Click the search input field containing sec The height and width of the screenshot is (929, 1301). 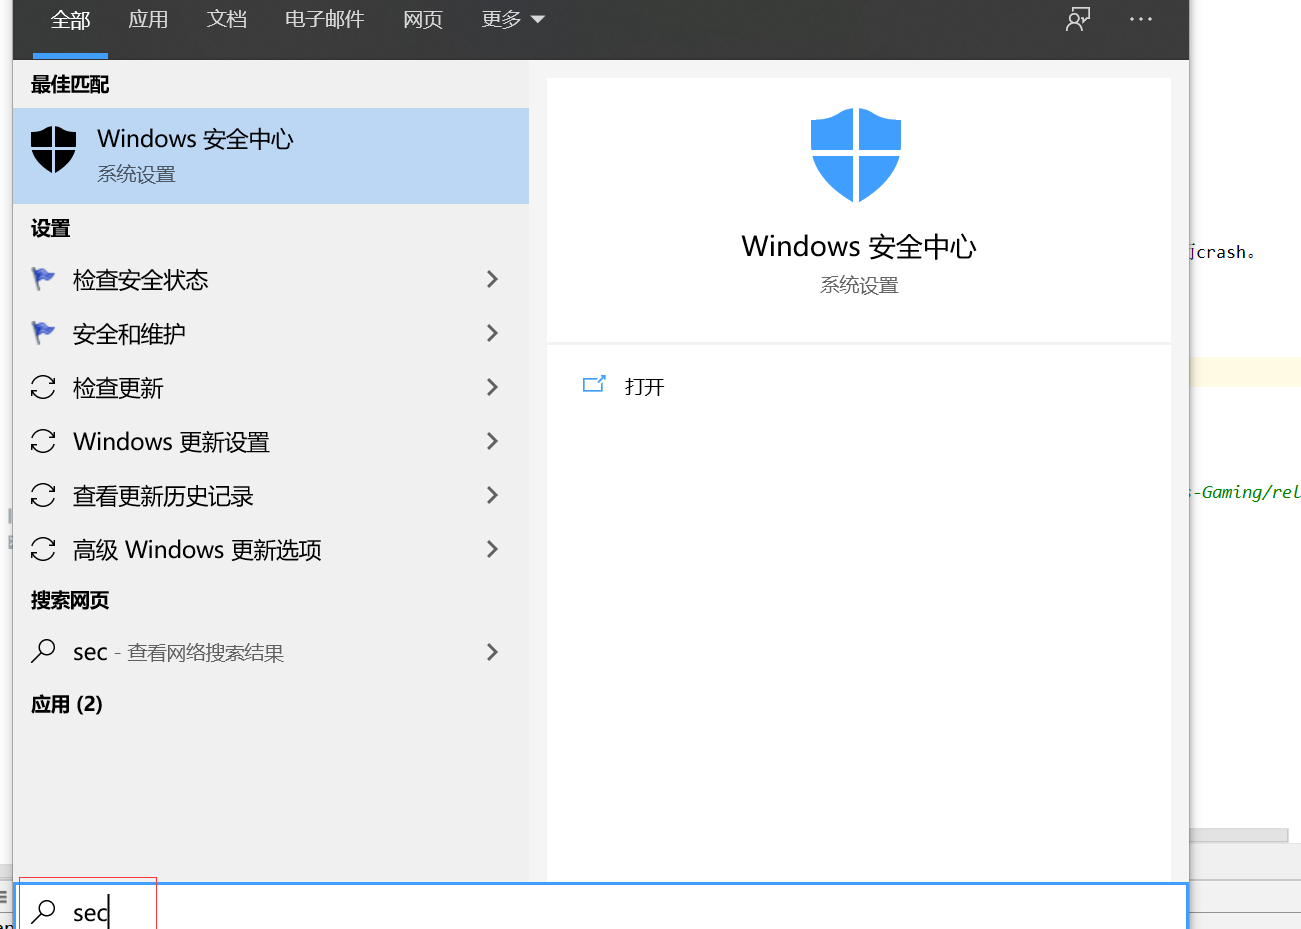600,912
